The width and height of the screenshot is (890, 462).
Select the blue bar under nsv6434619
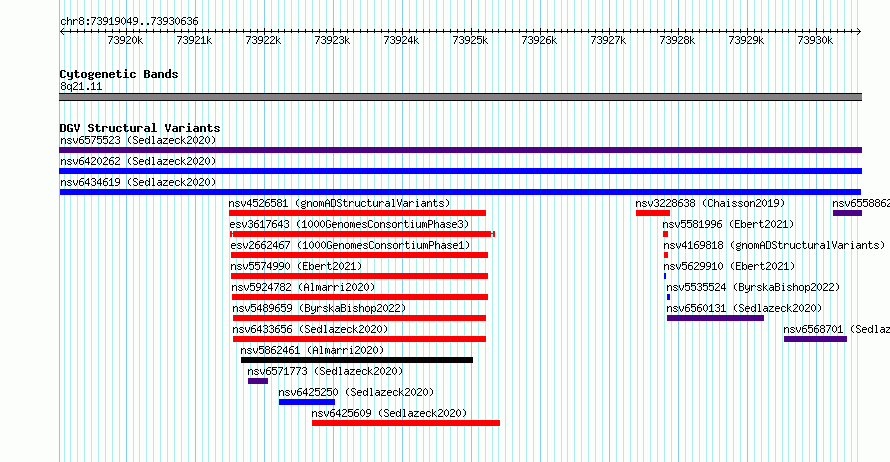[x=460, y=192]
